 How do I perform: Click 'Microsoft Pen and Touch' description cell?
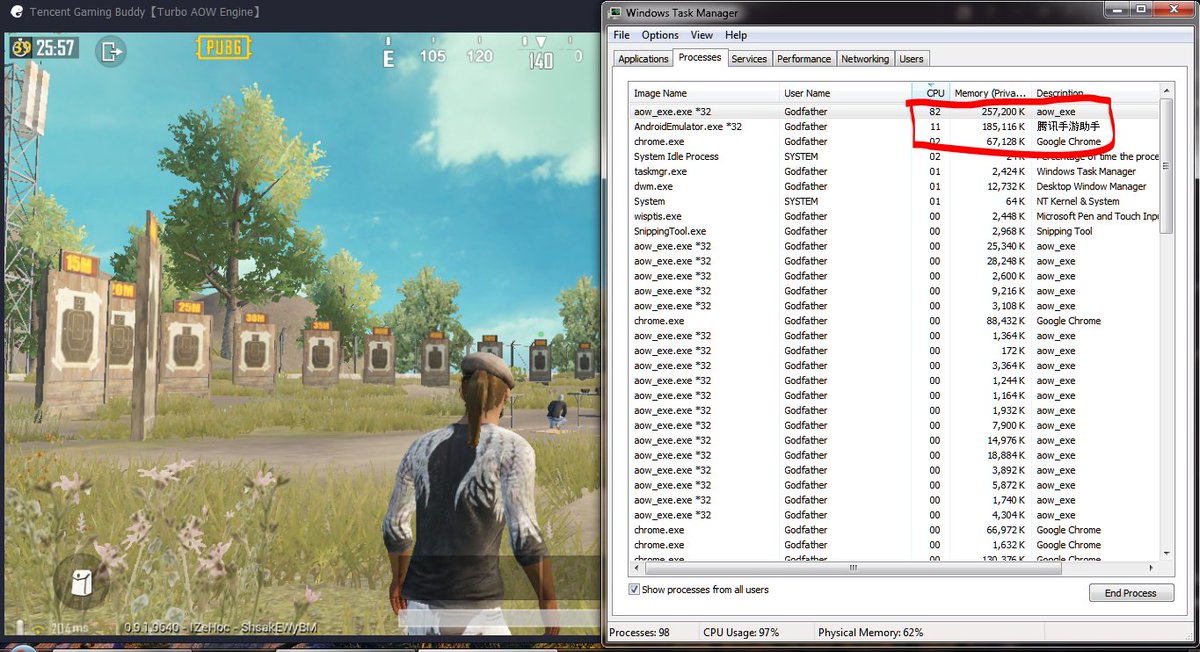click(1097, 216)
